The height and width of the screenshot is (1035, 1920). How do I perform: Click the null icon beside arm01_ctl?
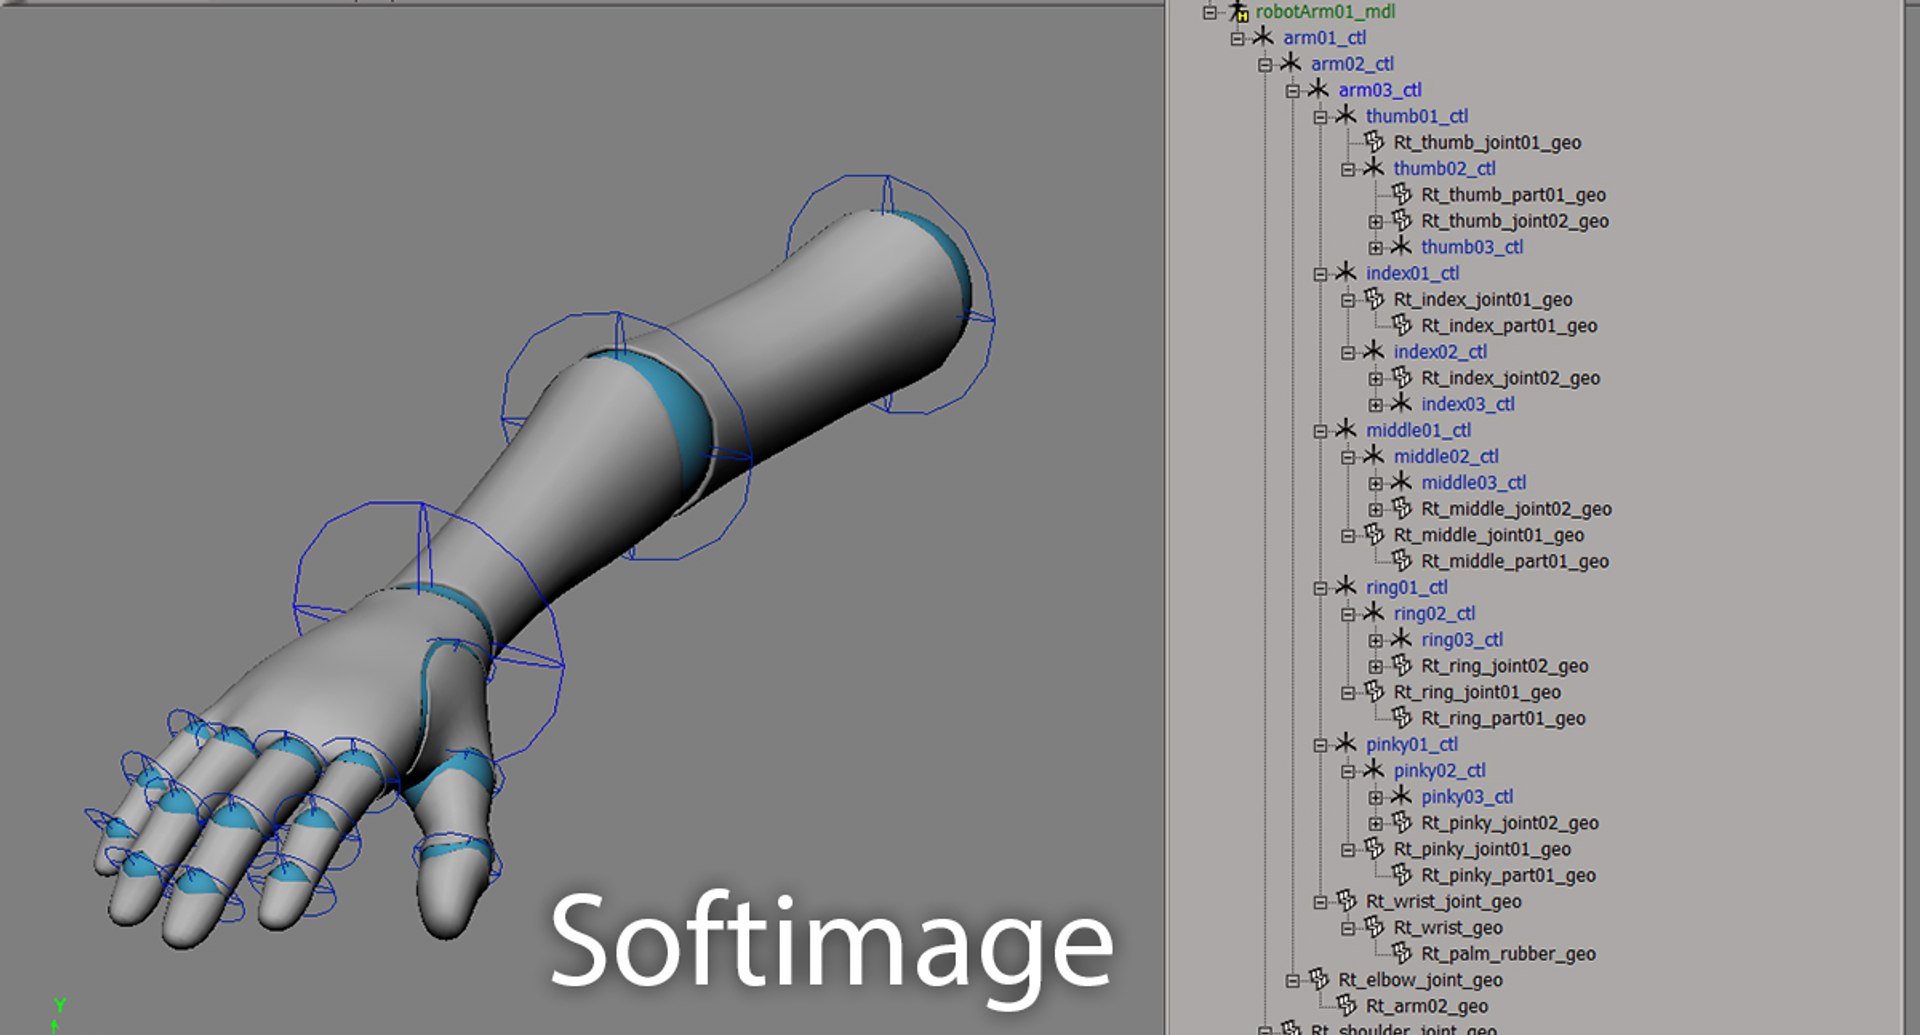tap(1264, 37)
